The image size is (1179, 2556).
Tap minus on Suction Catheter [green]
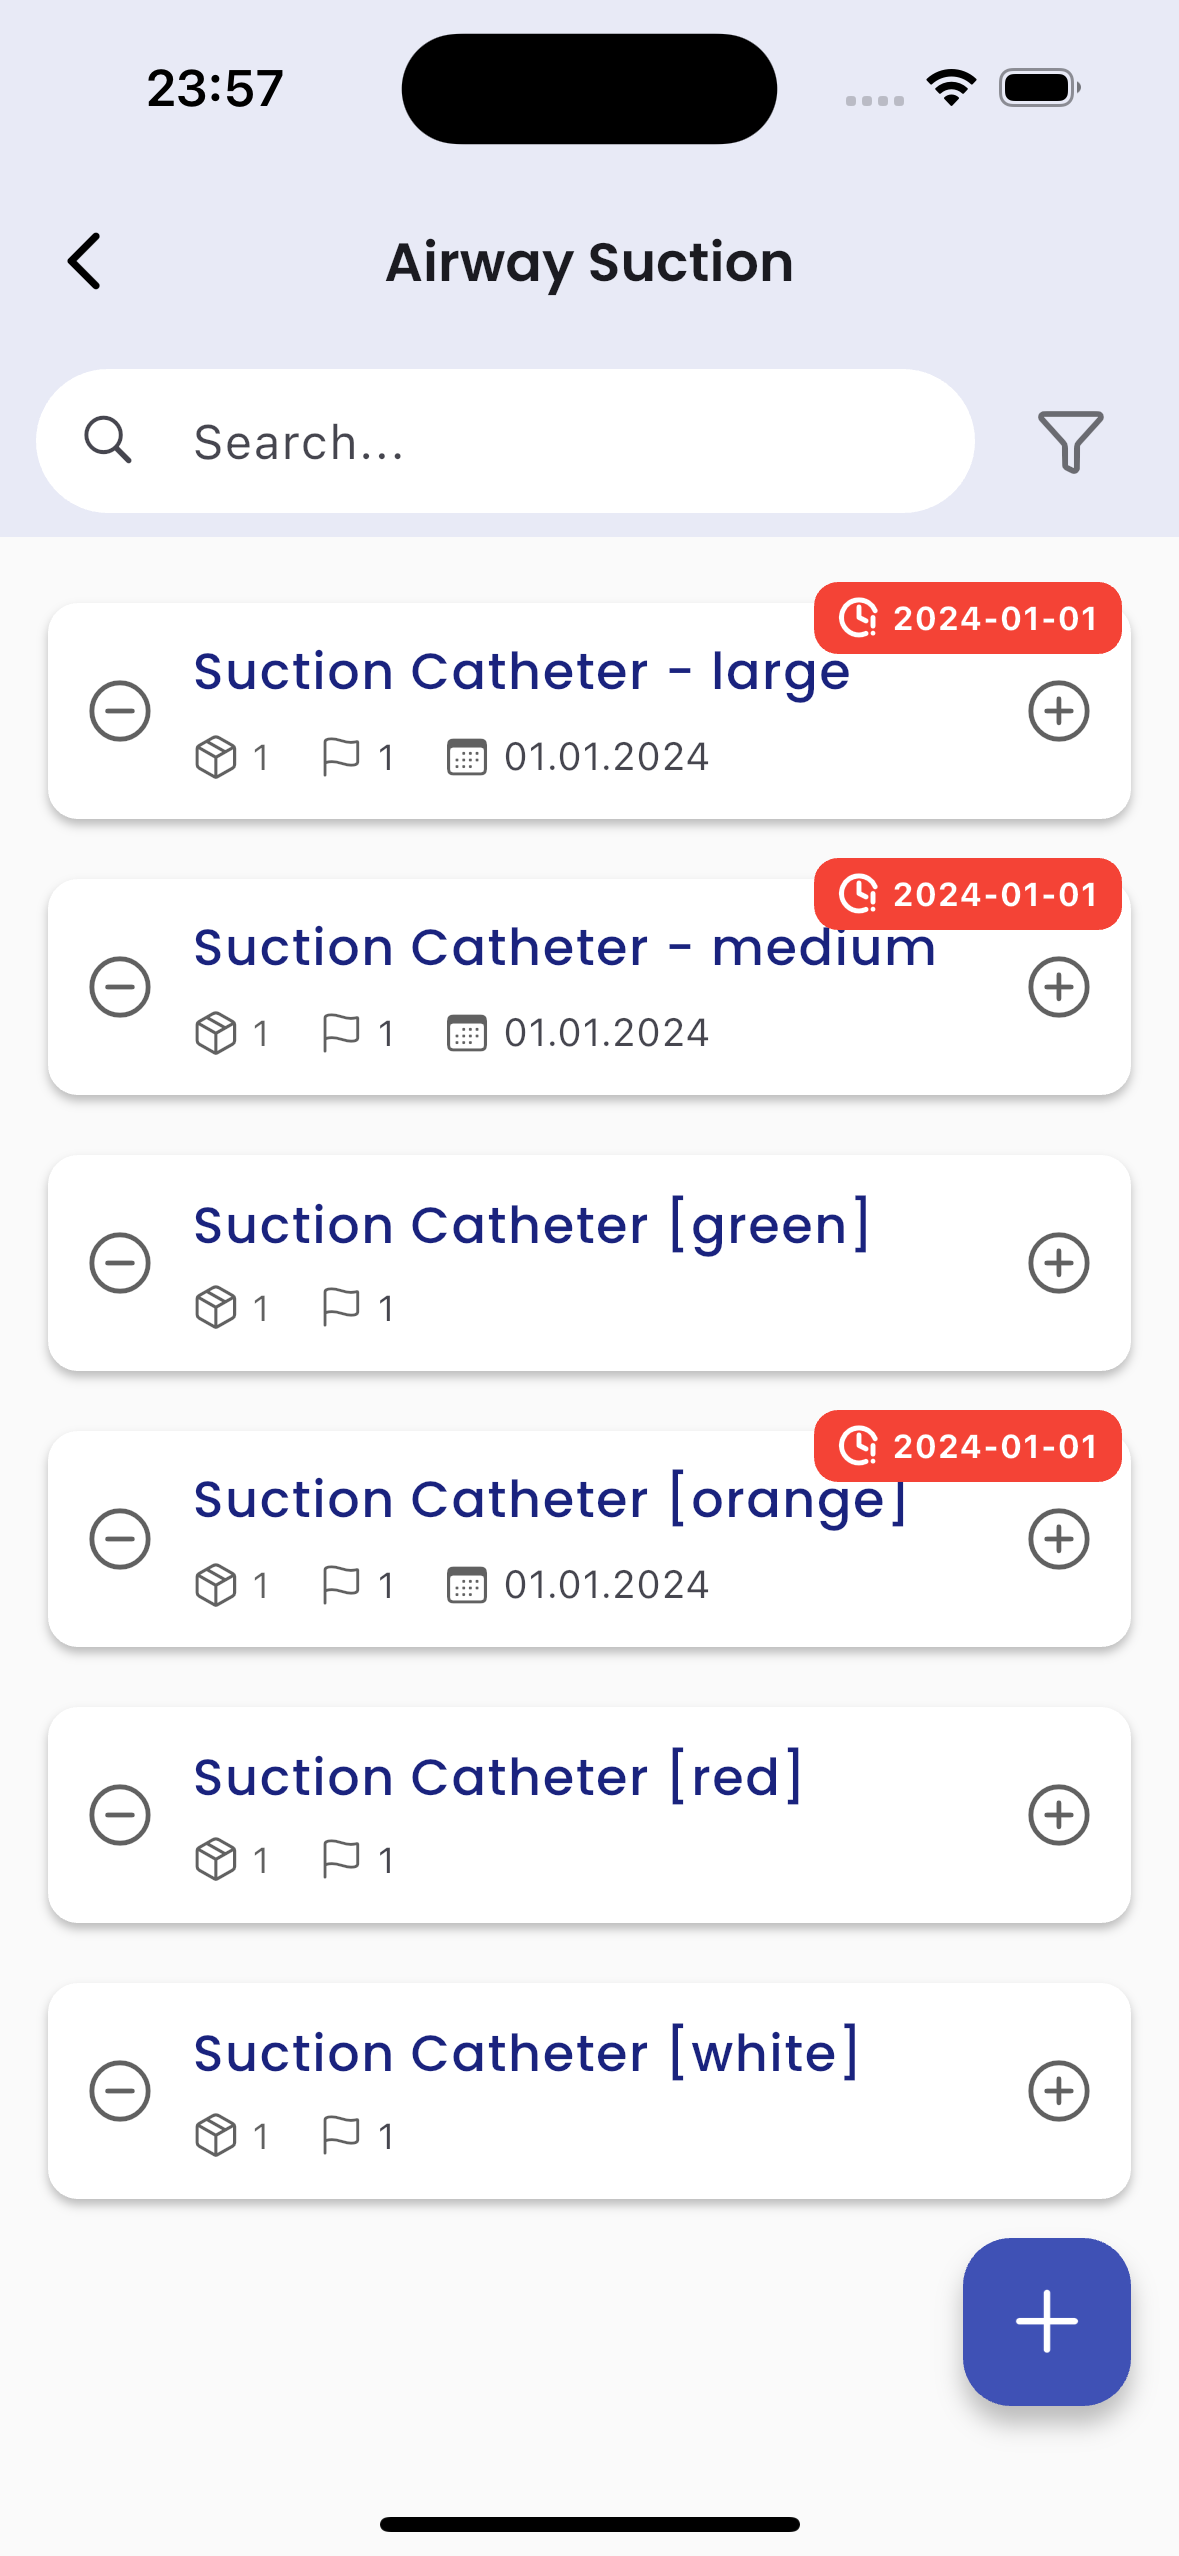point(120,1263)
